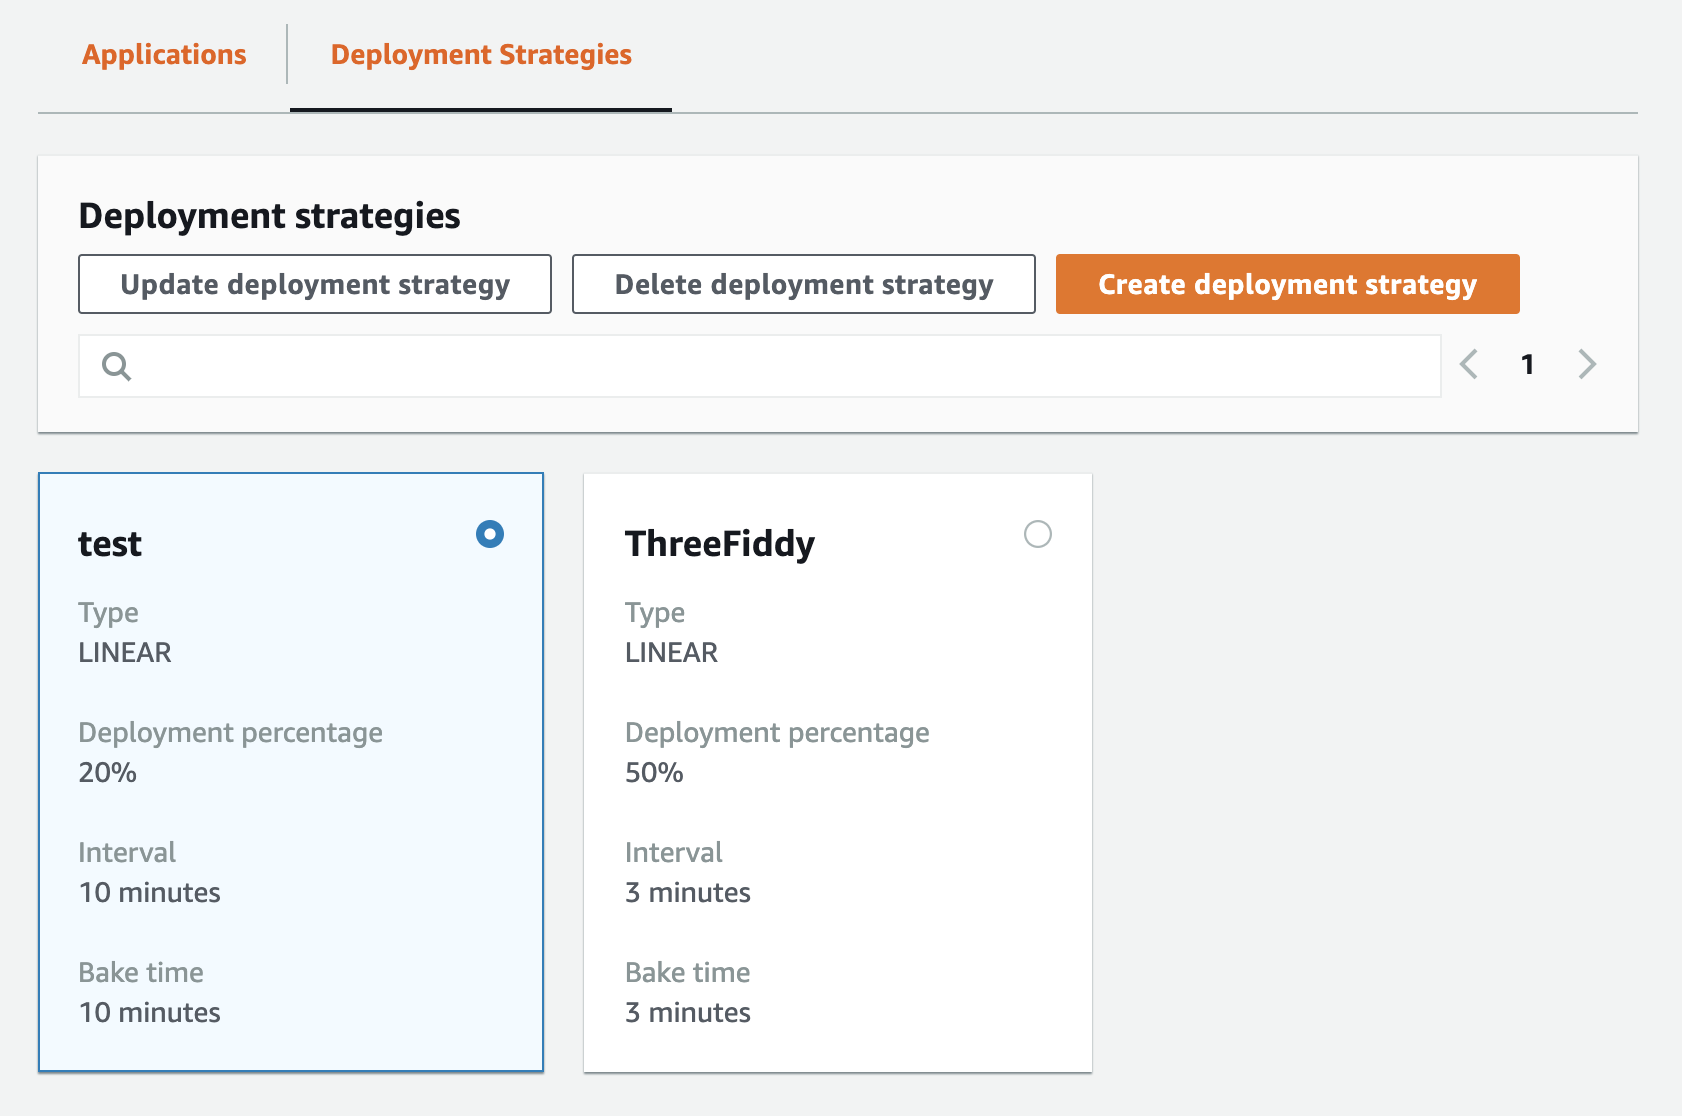Select the test strategy radio button
1682x1116 pixels.
click(490, 534)
